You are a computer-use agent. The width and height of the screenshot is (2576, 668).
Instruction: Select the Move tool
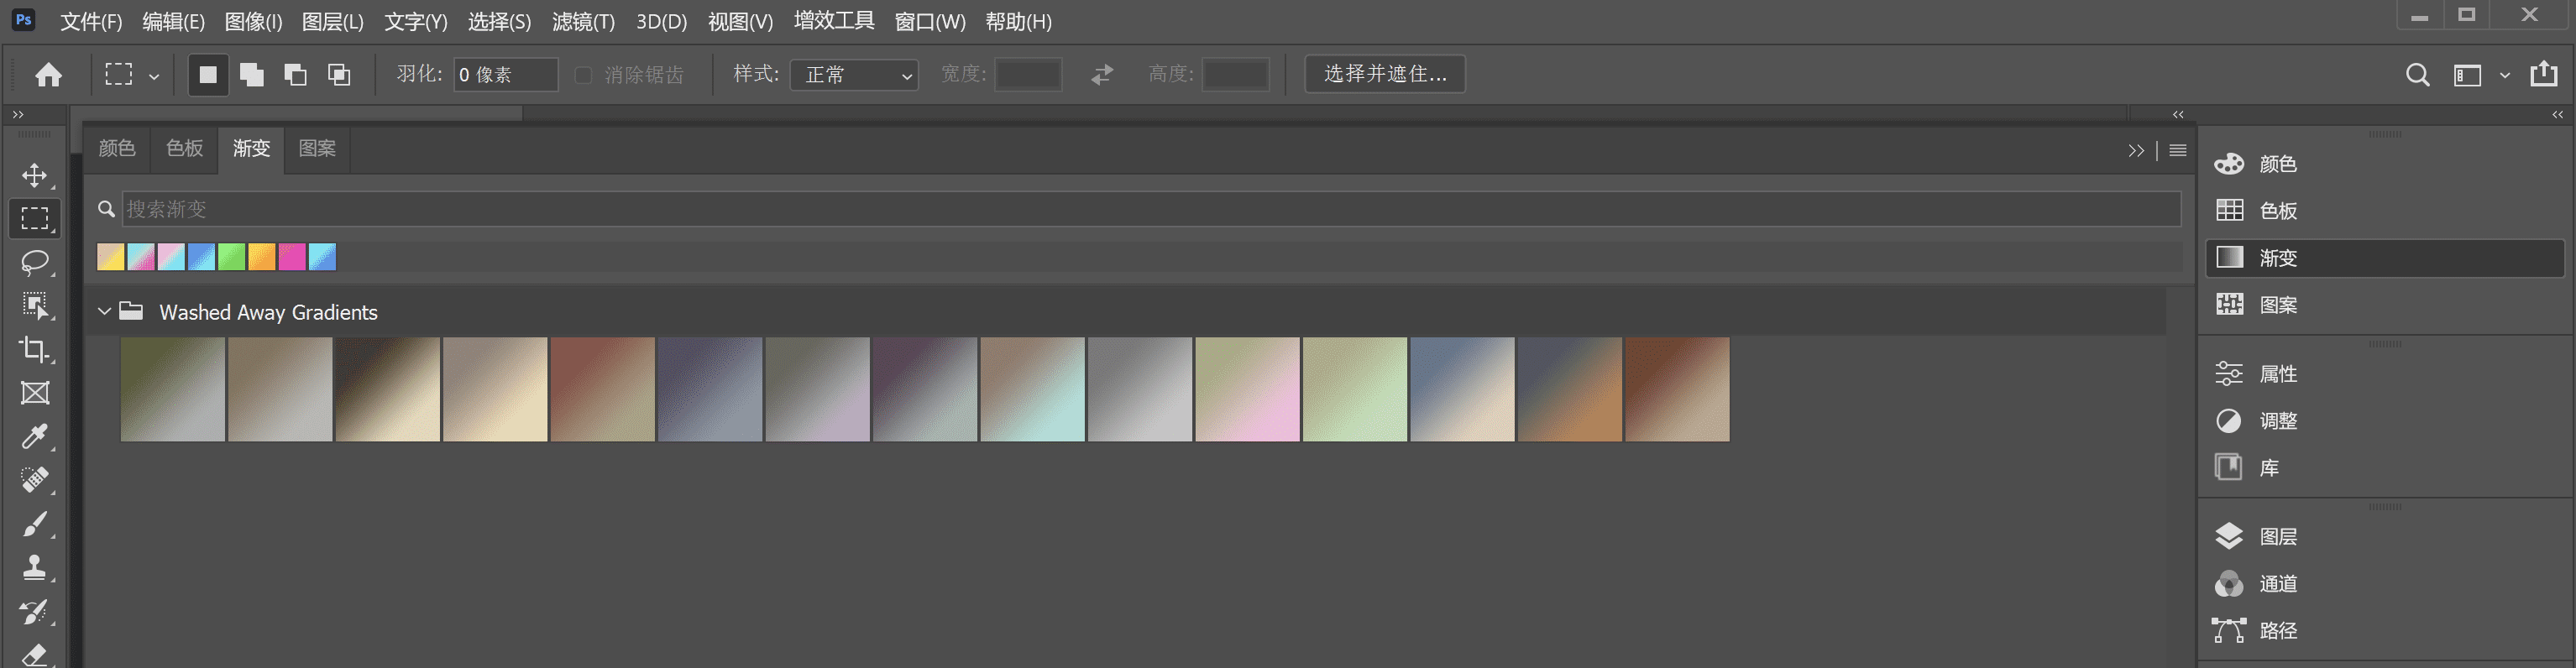click(x=34, y=176)
